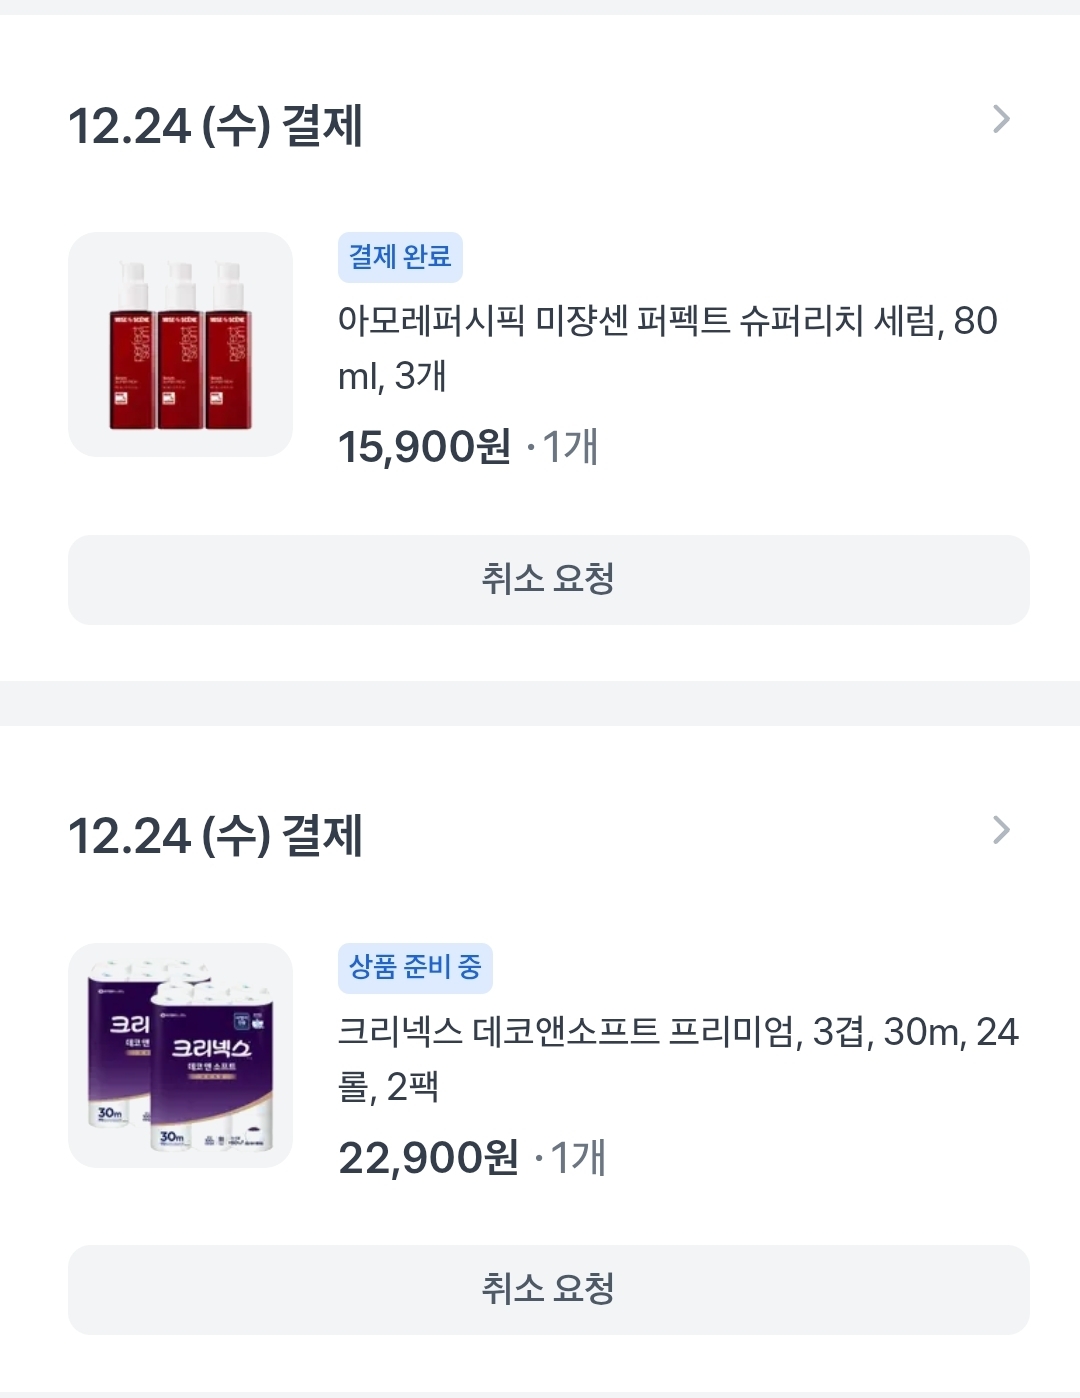Screen dimensions: 1080x1398
Task: Expand the Kleenex order using its chevron
Action: (x=1001, y=830)
